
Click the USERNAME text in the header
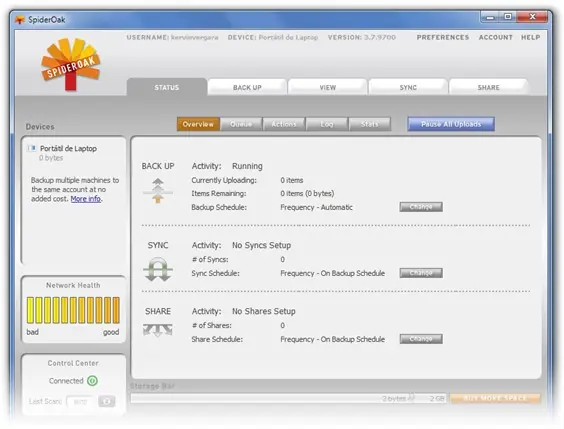[172, 37]
